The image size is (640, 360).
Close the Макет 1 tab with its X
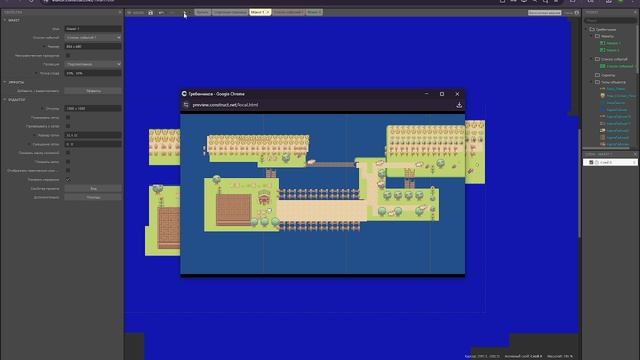tap(268, 12)
